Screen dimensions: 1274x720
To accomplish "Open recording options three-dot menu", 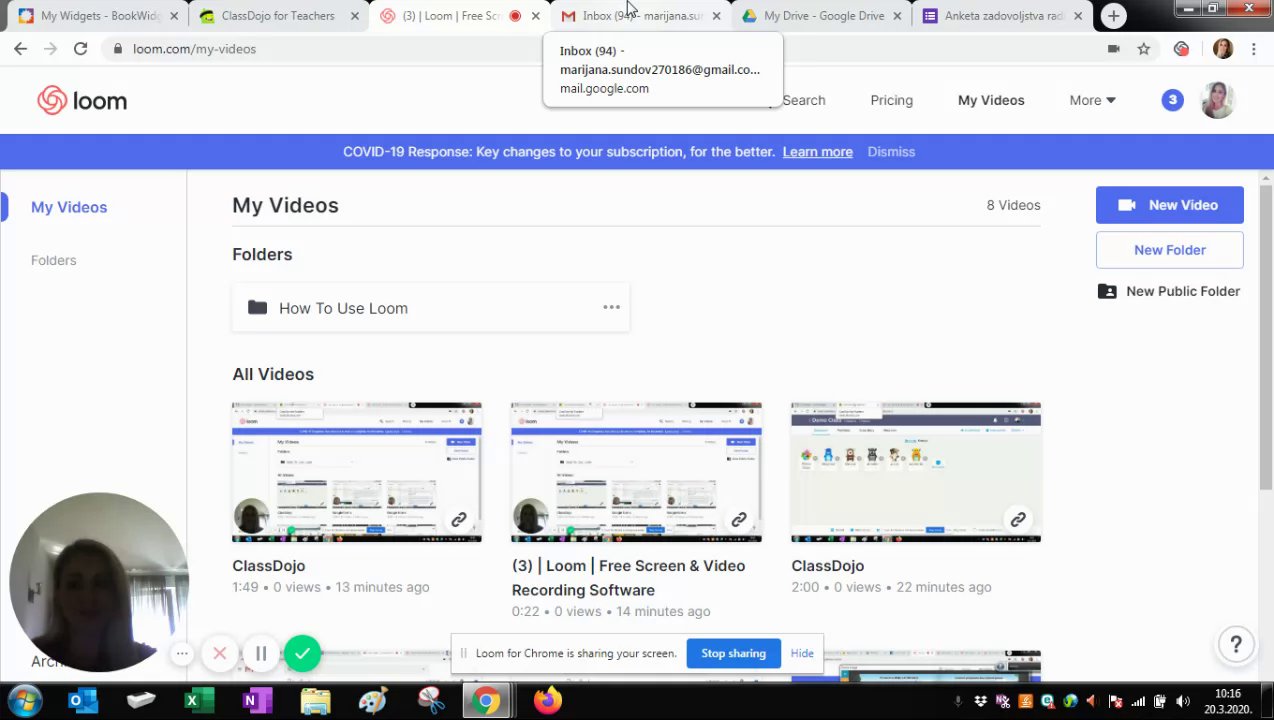I will click(182, 654).
